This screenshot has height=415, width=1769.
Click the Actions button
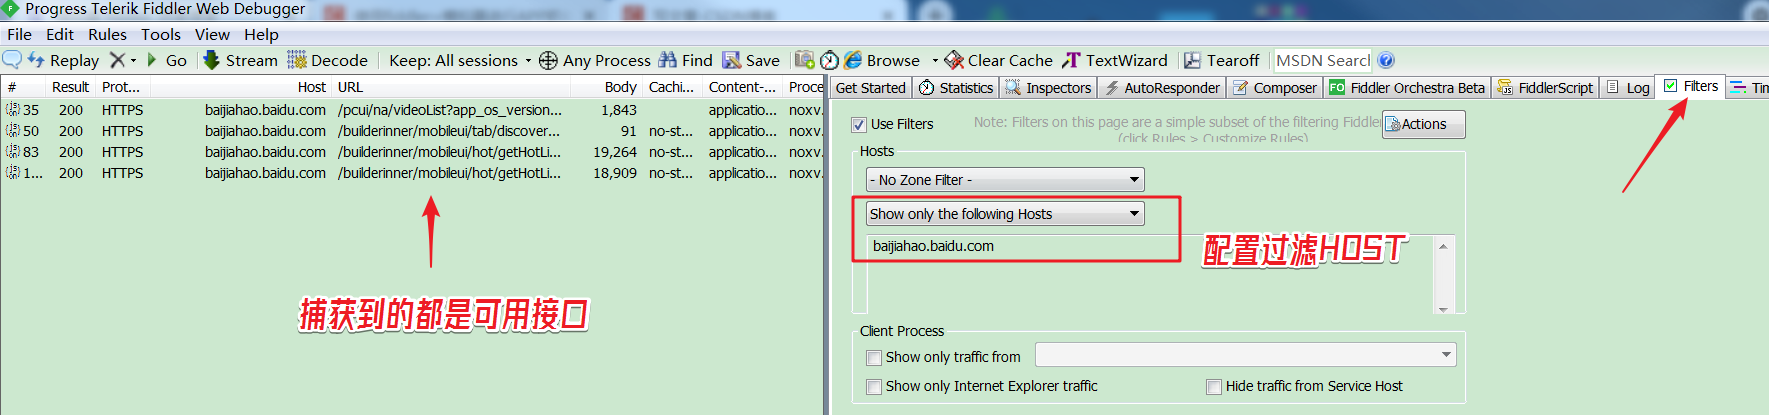(1424, 125)
